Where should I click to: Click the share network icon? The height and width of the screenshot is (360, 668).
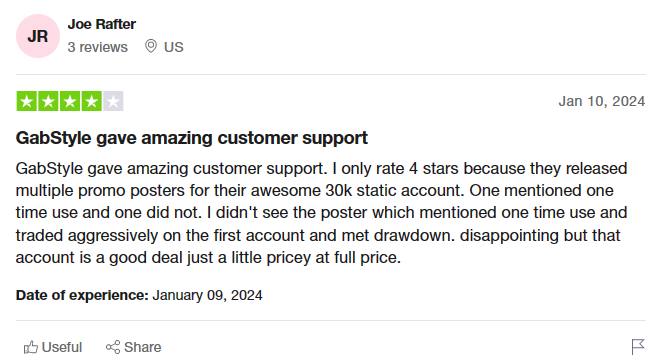click(x=113, y=347)
